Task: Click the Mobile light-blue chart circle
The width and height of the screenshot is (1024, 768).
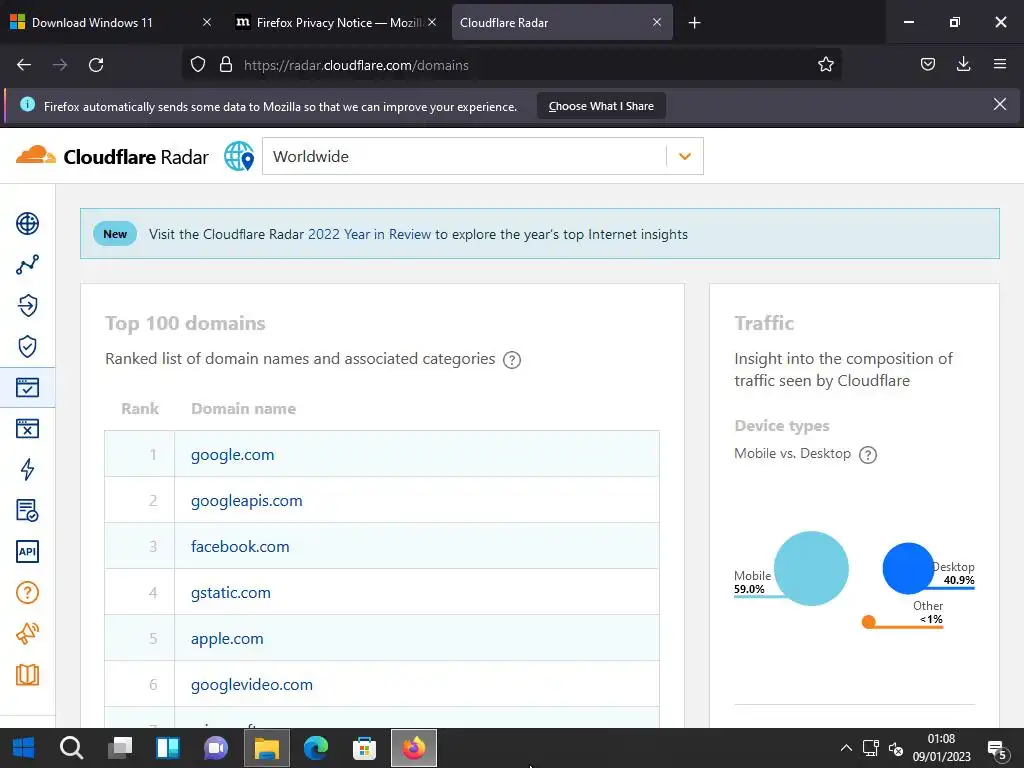Action: point(811,568)
